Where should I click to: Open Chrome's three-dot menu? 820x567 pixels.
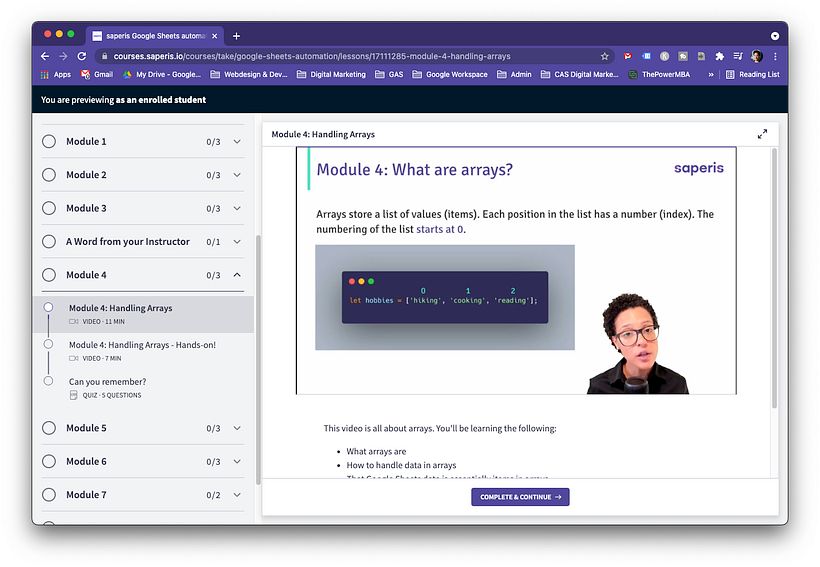tap(775, 56)
